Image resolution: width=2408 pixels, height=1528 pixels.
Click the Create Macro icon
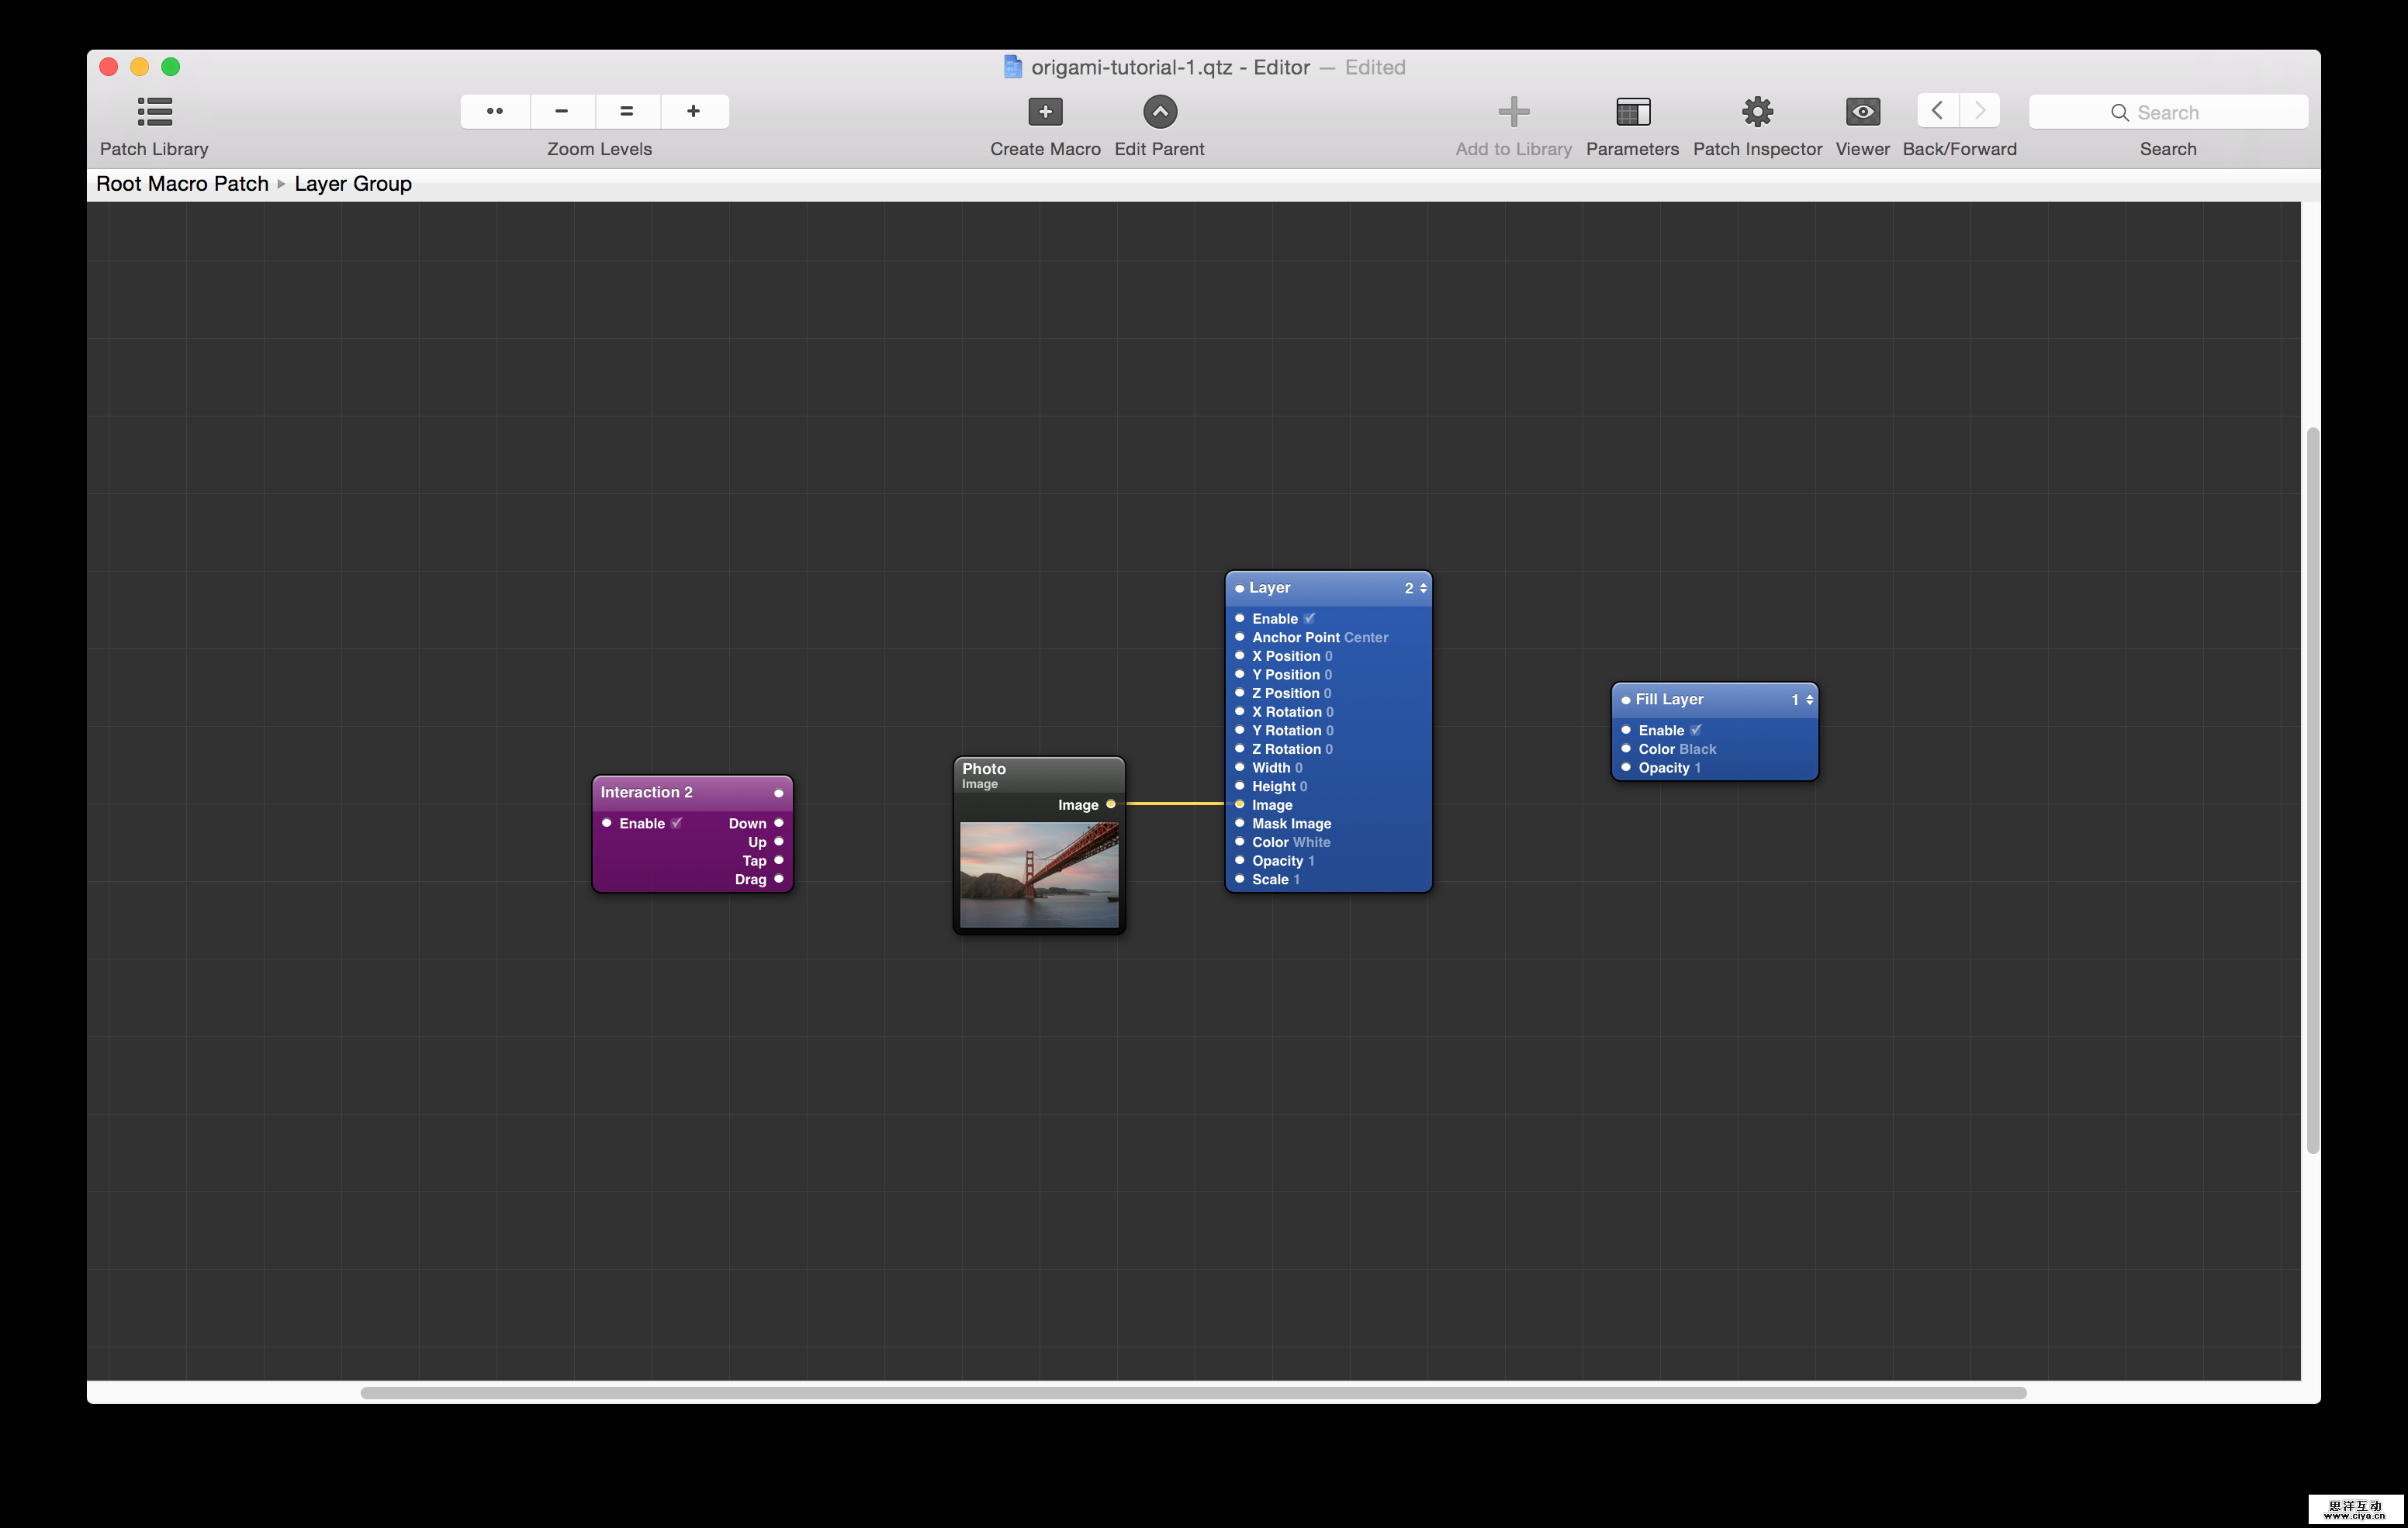tap(1044, 111)
